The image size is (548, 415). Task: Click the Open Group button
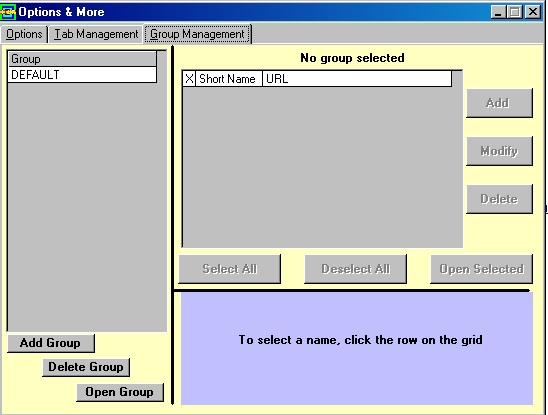[120, 392]
